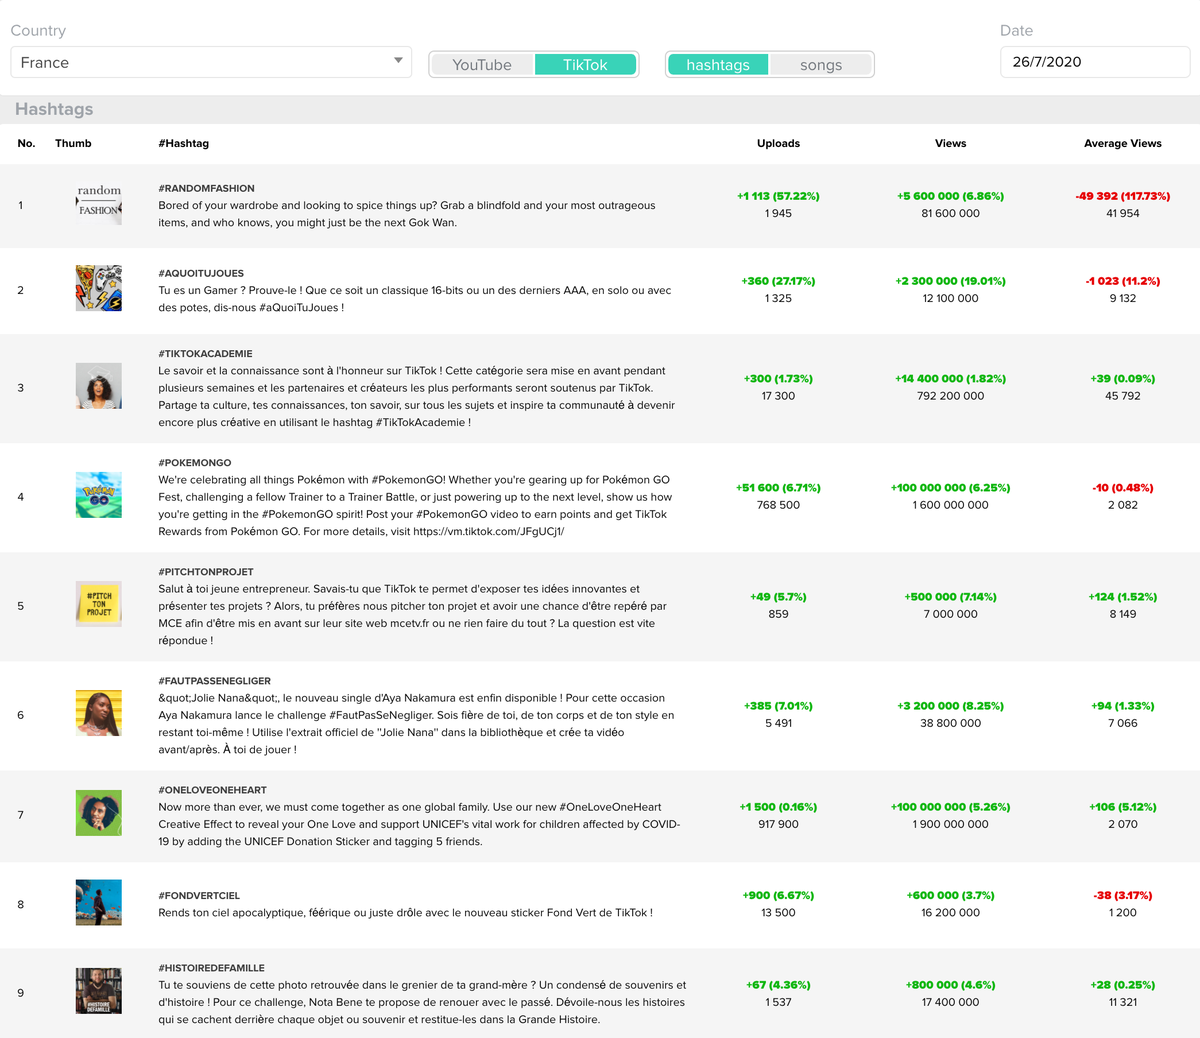Click the #FONDVERTCIEL hashtag title

tap(199, 896)
